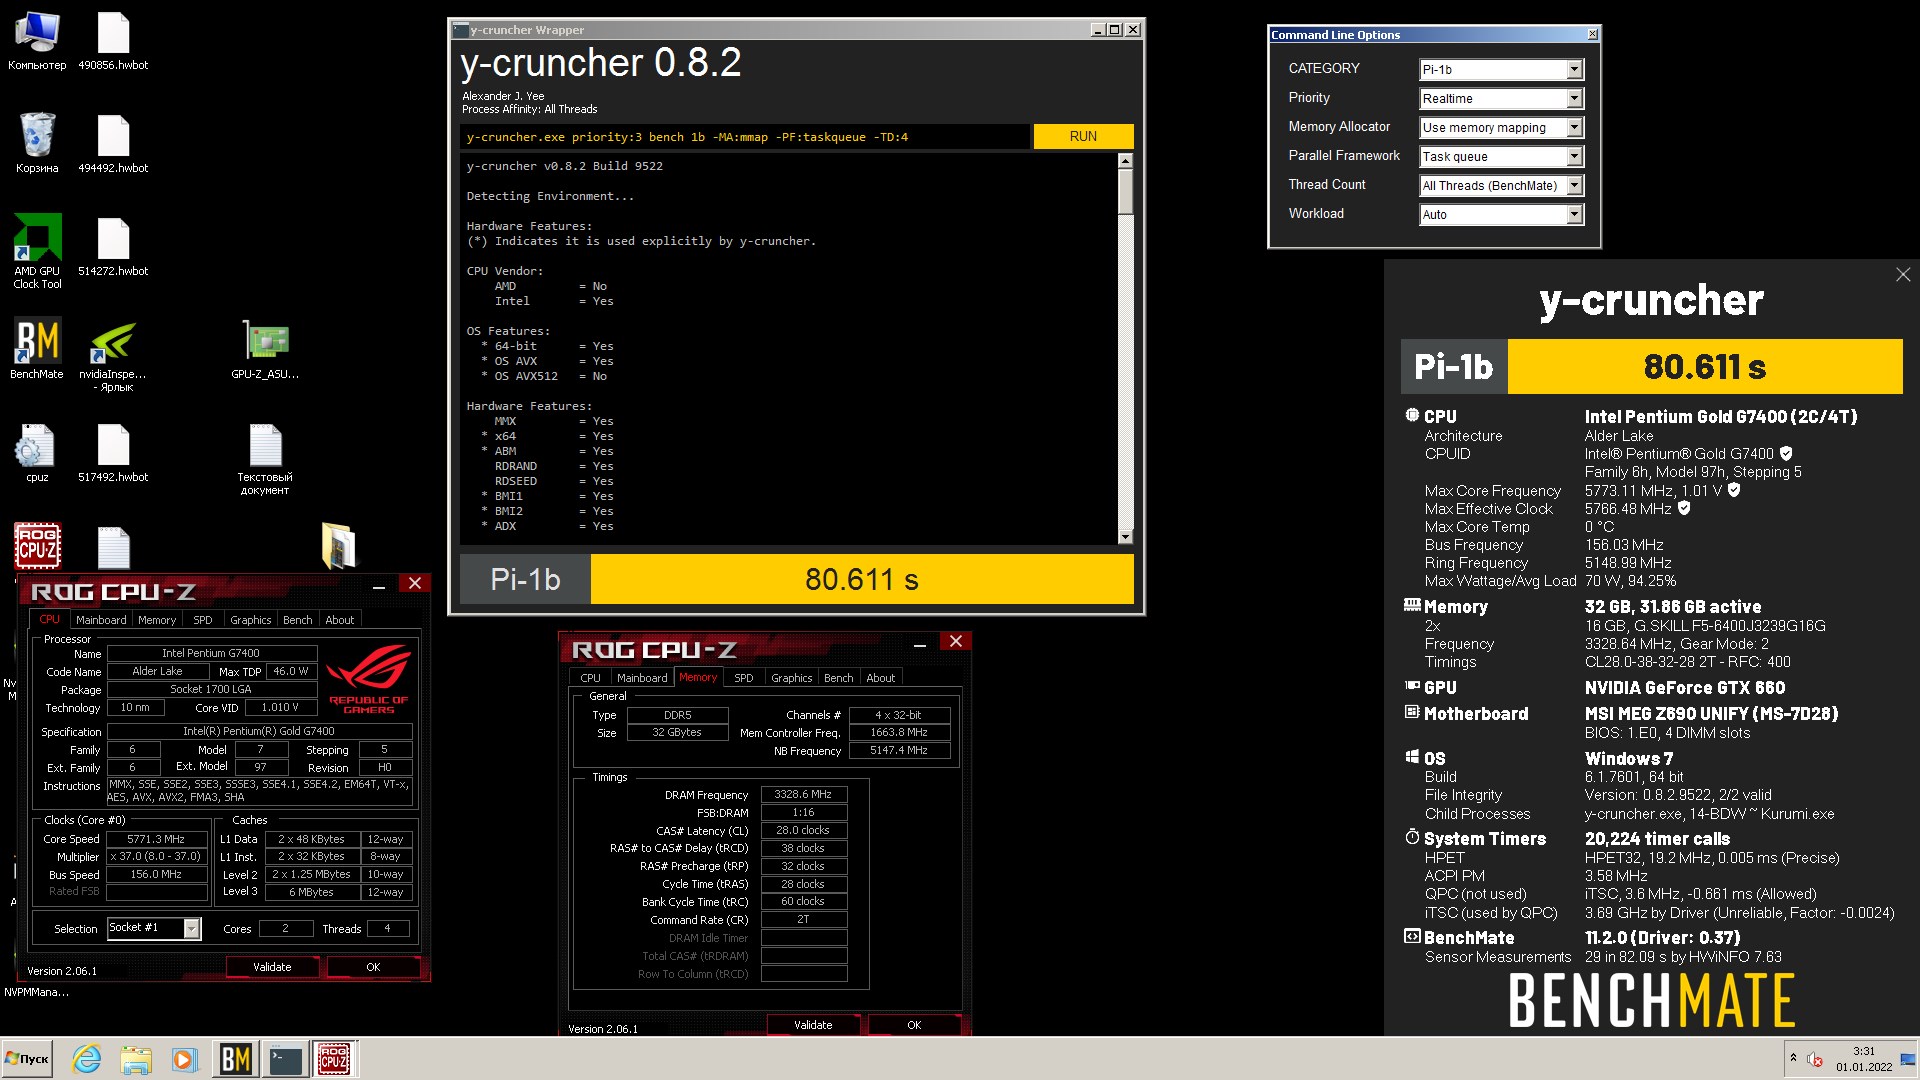Screen dimensions: 1920x1080
Task: Switch to Memory tab in left CPU-Z
Action: pos(157,620)
